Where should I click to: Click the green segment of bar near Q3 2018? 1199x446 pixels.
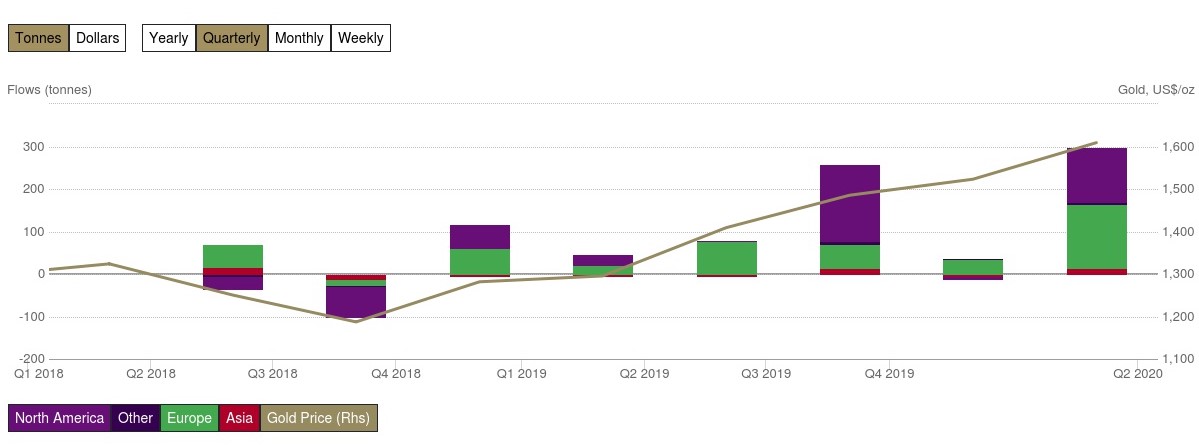click(233, 256)
